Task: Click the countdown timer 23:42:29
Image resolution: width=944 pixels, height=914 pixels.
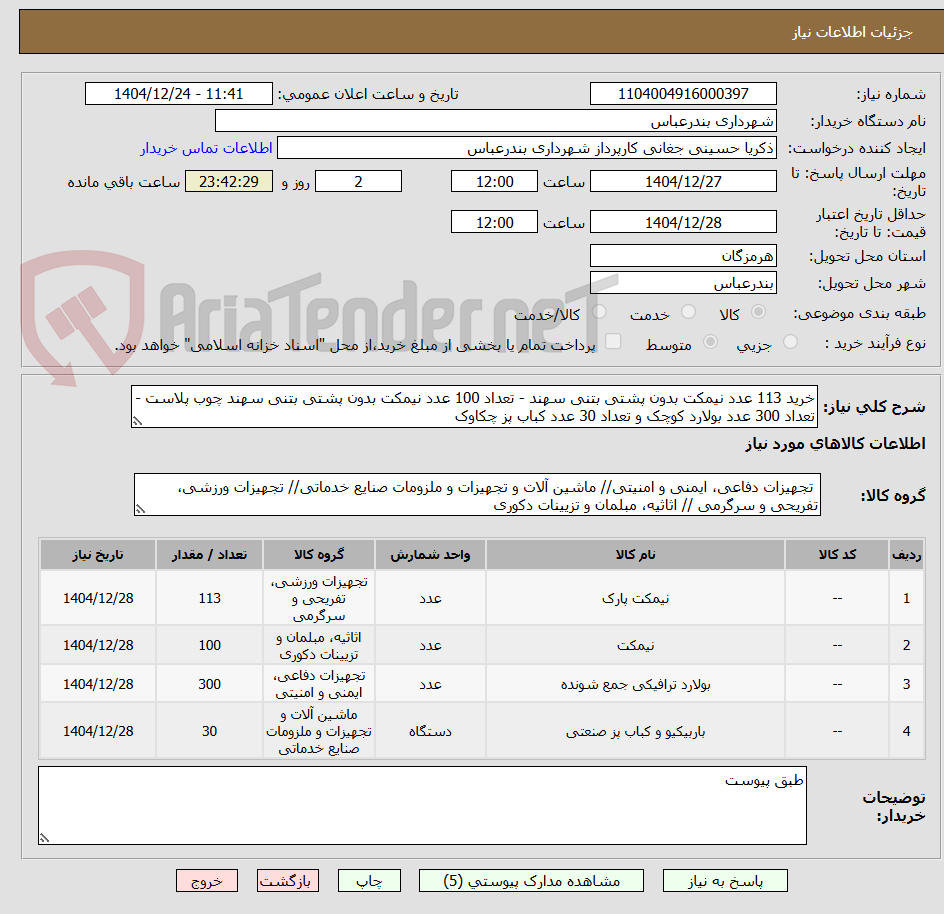Action: pyautogui.click(x=229, y=181)
